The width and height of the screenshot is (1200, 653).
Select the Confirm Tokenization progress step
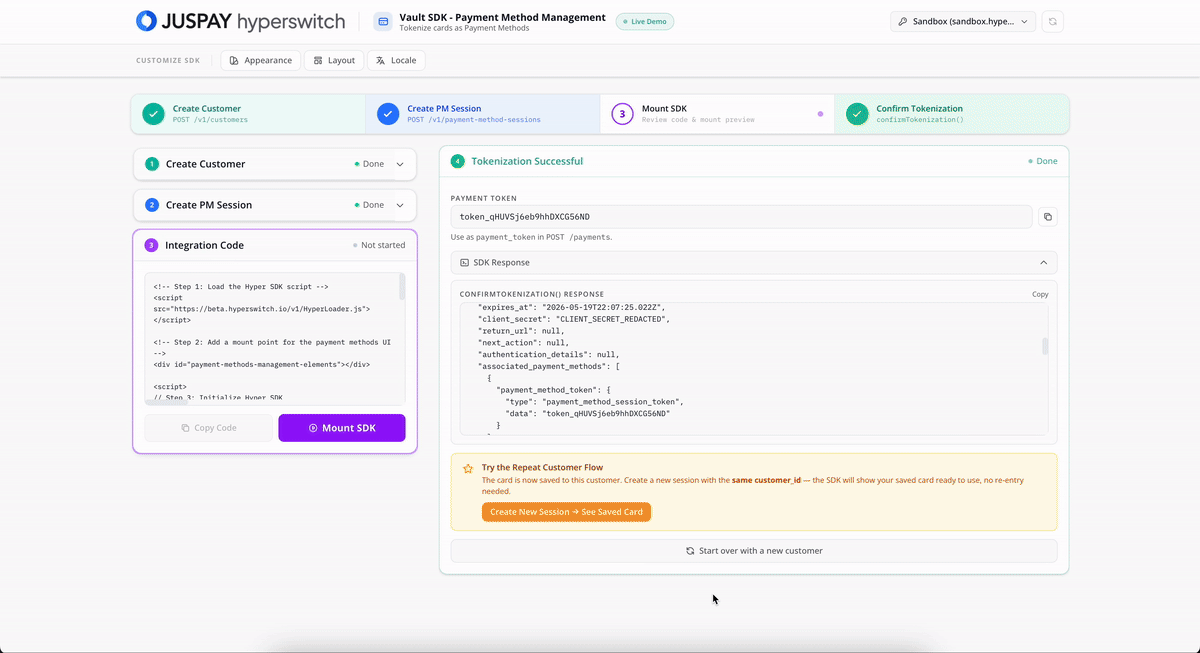click(x=951, y=114)
